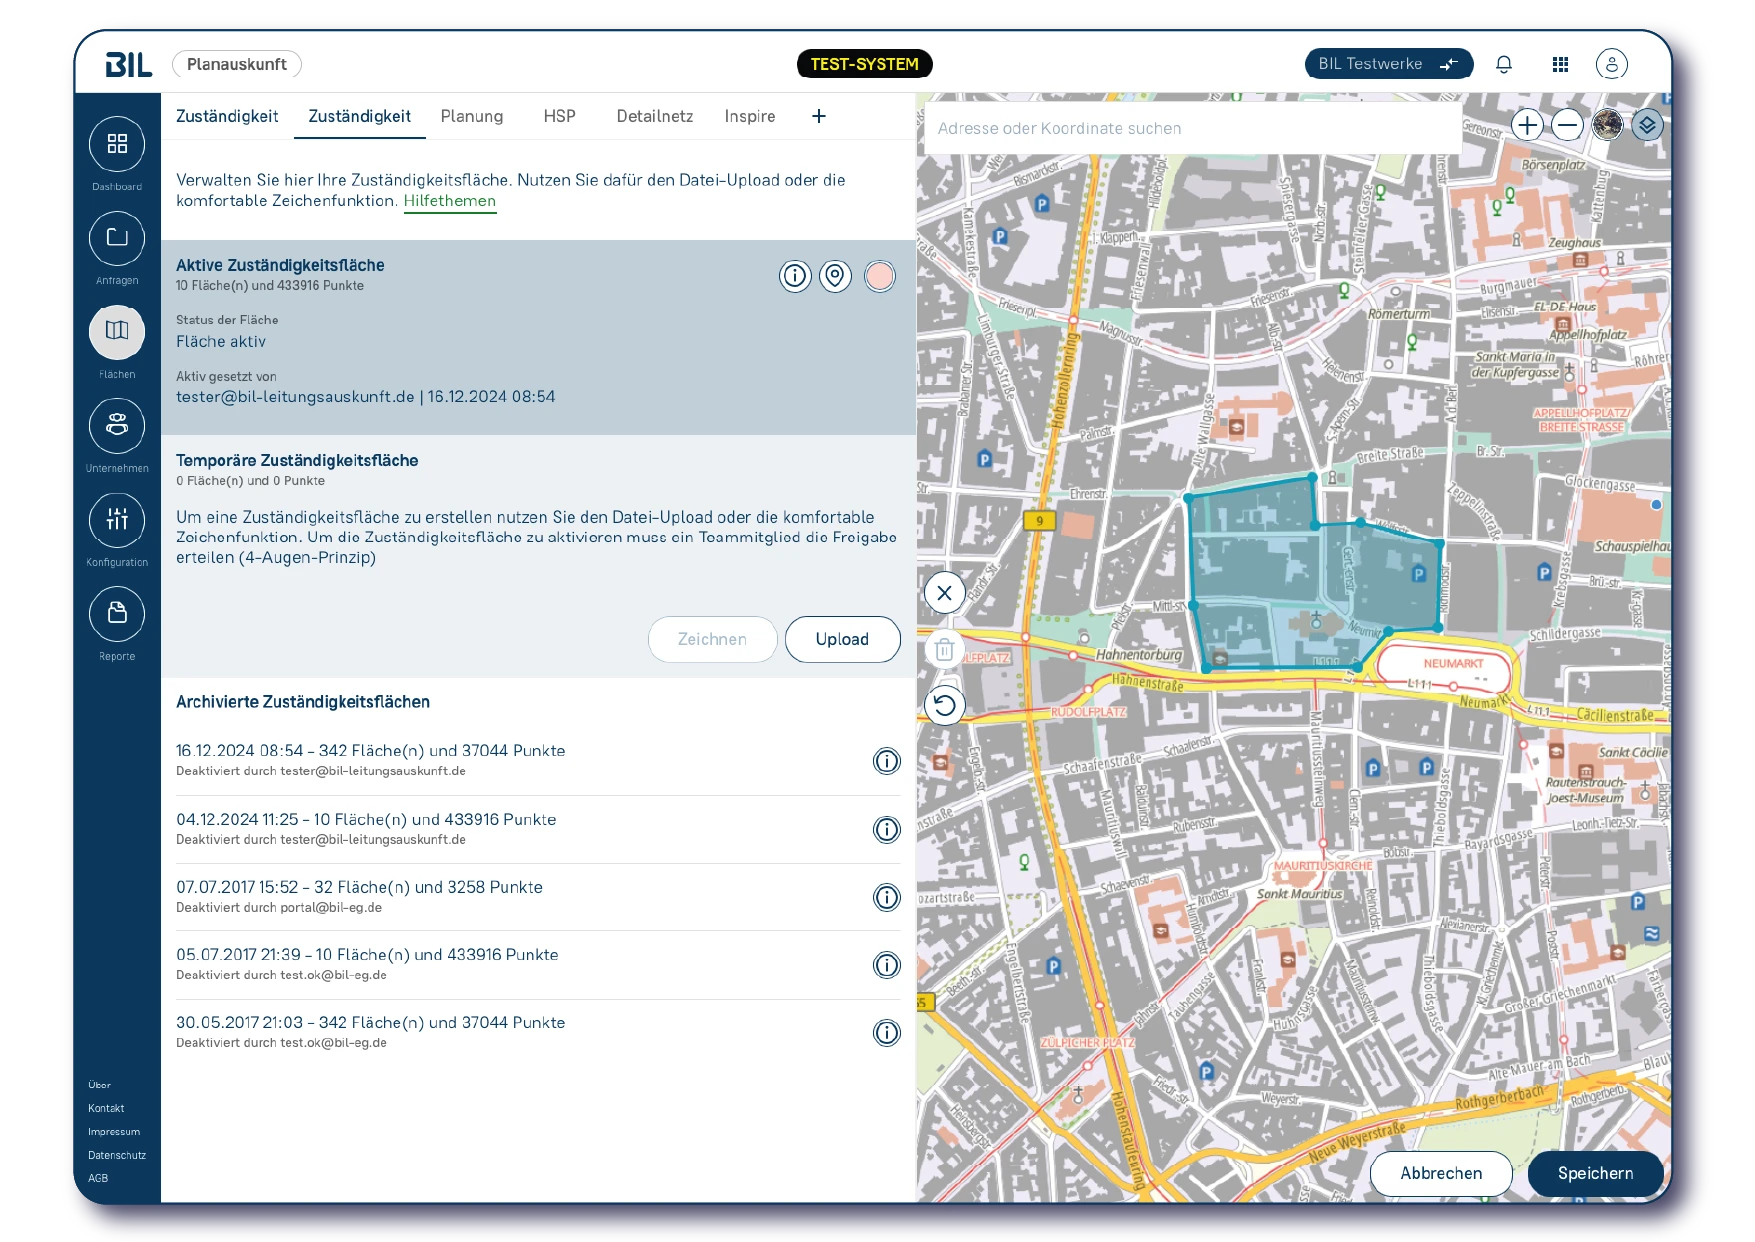Image resolution: width=1755 pixels, height=1242 pixels.
Task: Click the Upload button
Action: (842, 639)
